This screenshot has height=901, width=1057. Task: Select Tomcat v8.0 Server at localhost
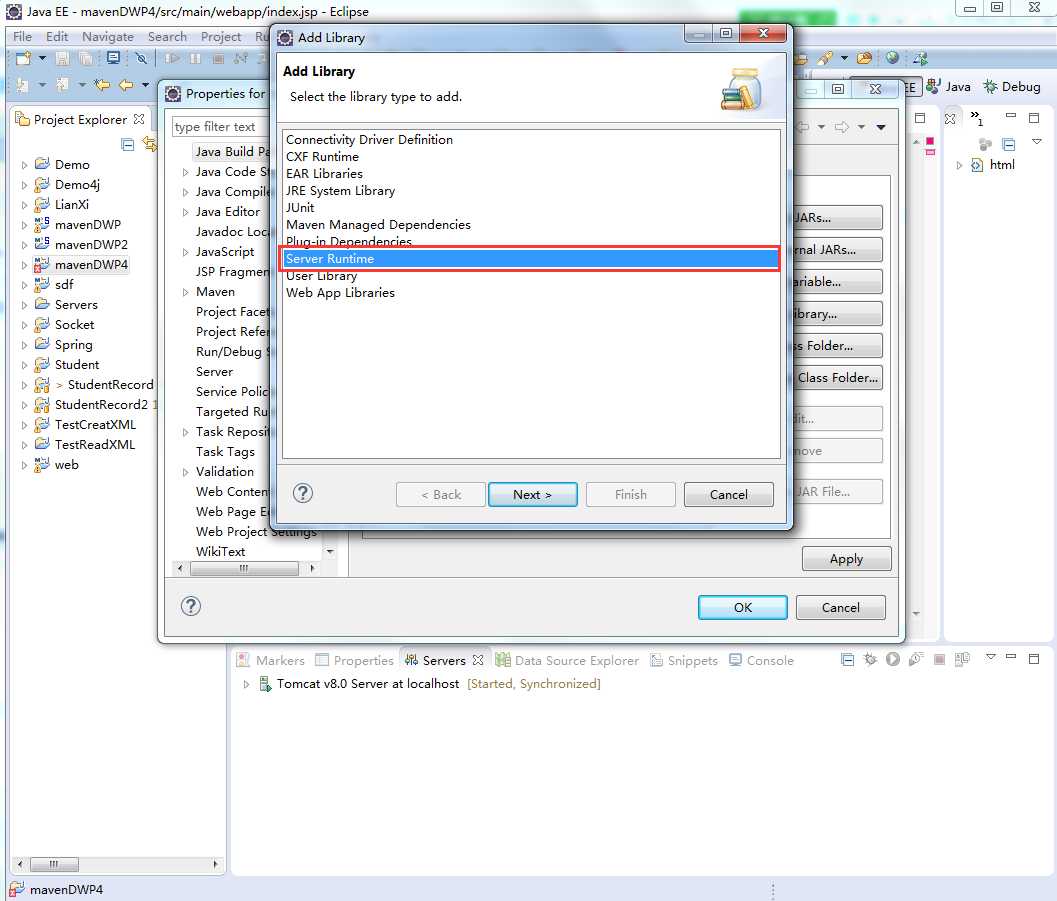(x=368, y=684)
